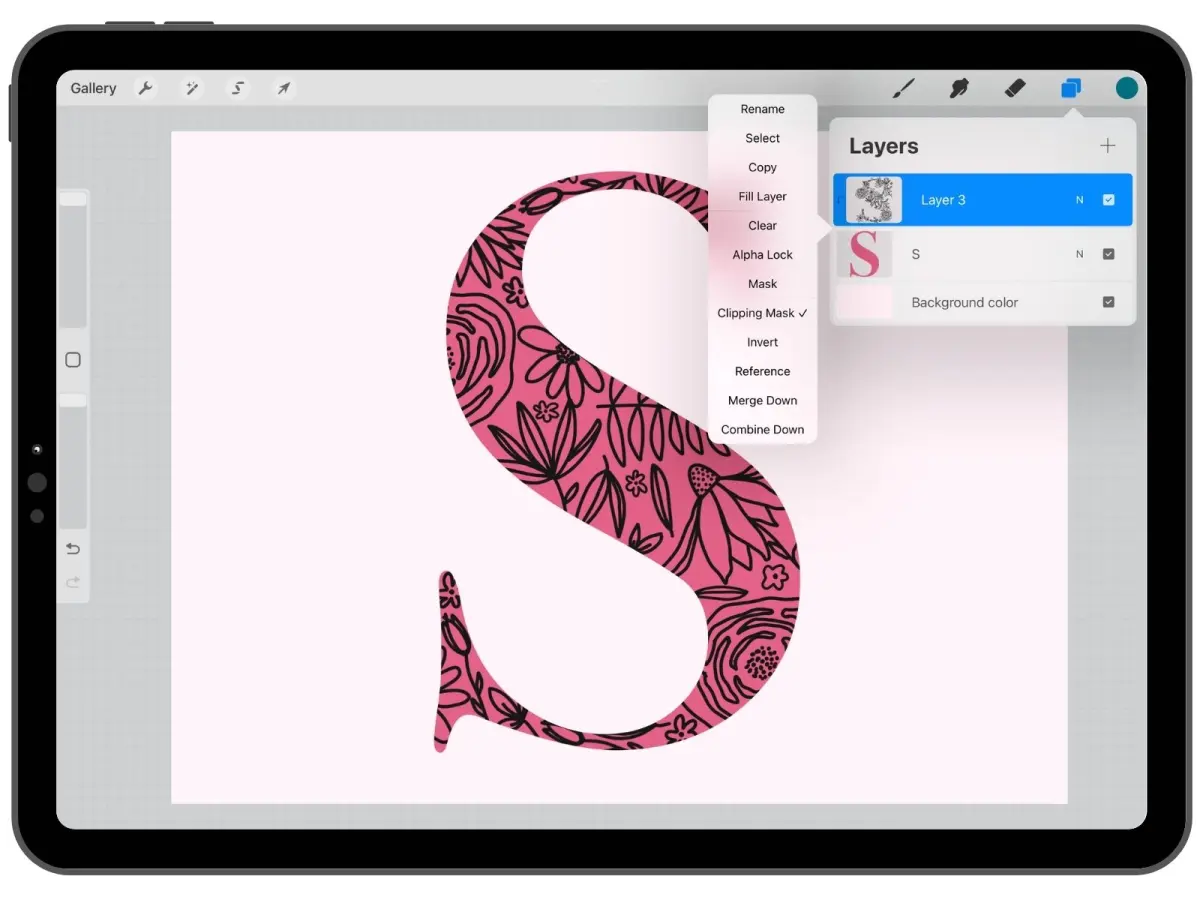
Task: Toggle visibility of Layer 3
Action: click(1108, 200)
